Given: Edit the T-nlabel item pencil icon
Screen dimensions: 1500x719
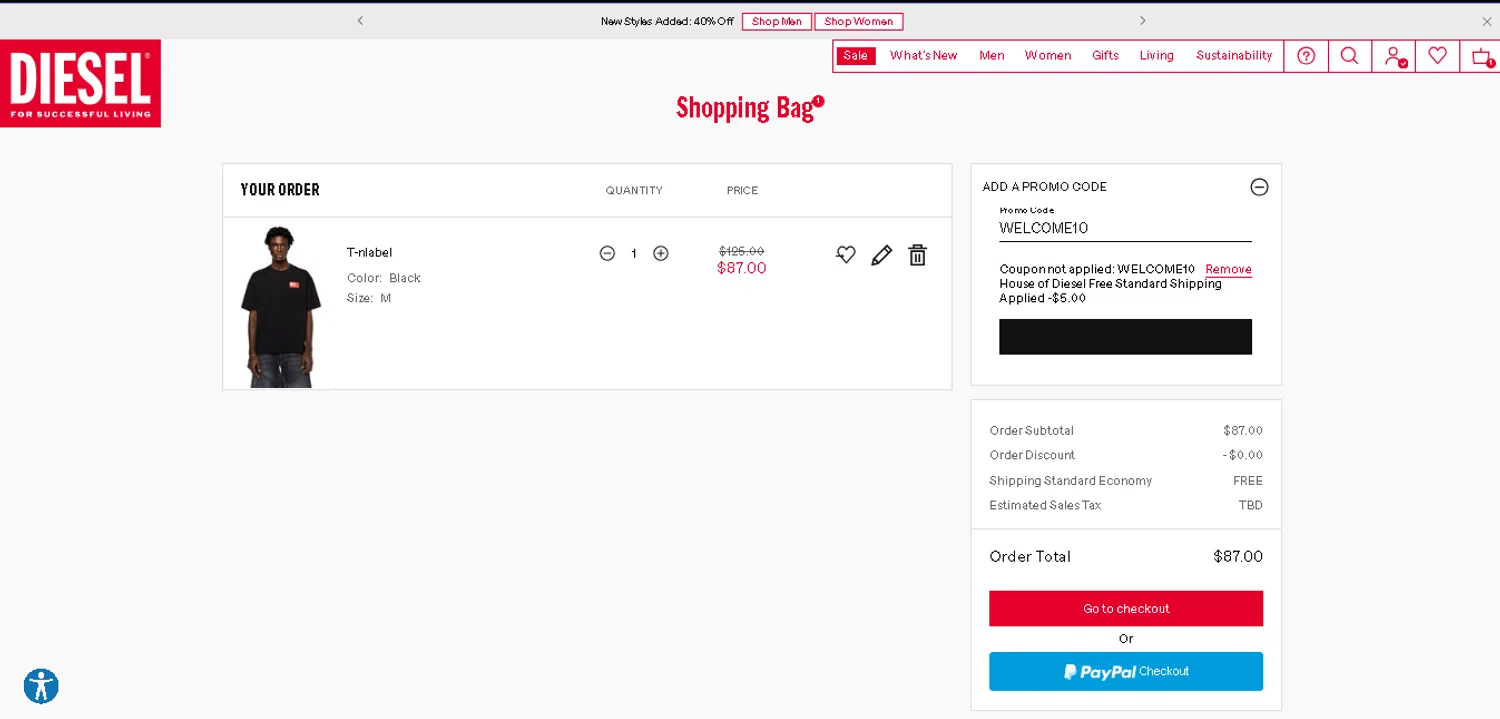Looking at the screenshot, I should click(x=881, y=255).
